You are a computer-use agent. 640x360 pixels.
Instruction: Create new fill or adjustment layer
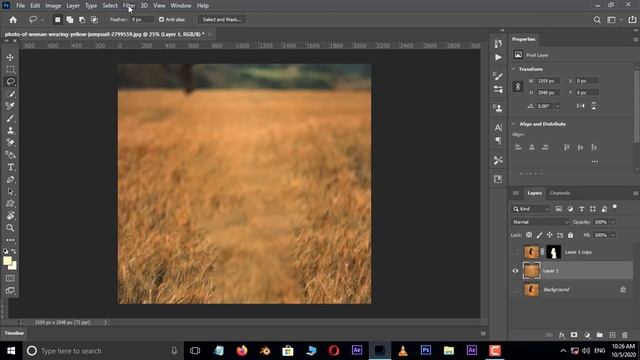pyautogui.click(x=587, y=335)
